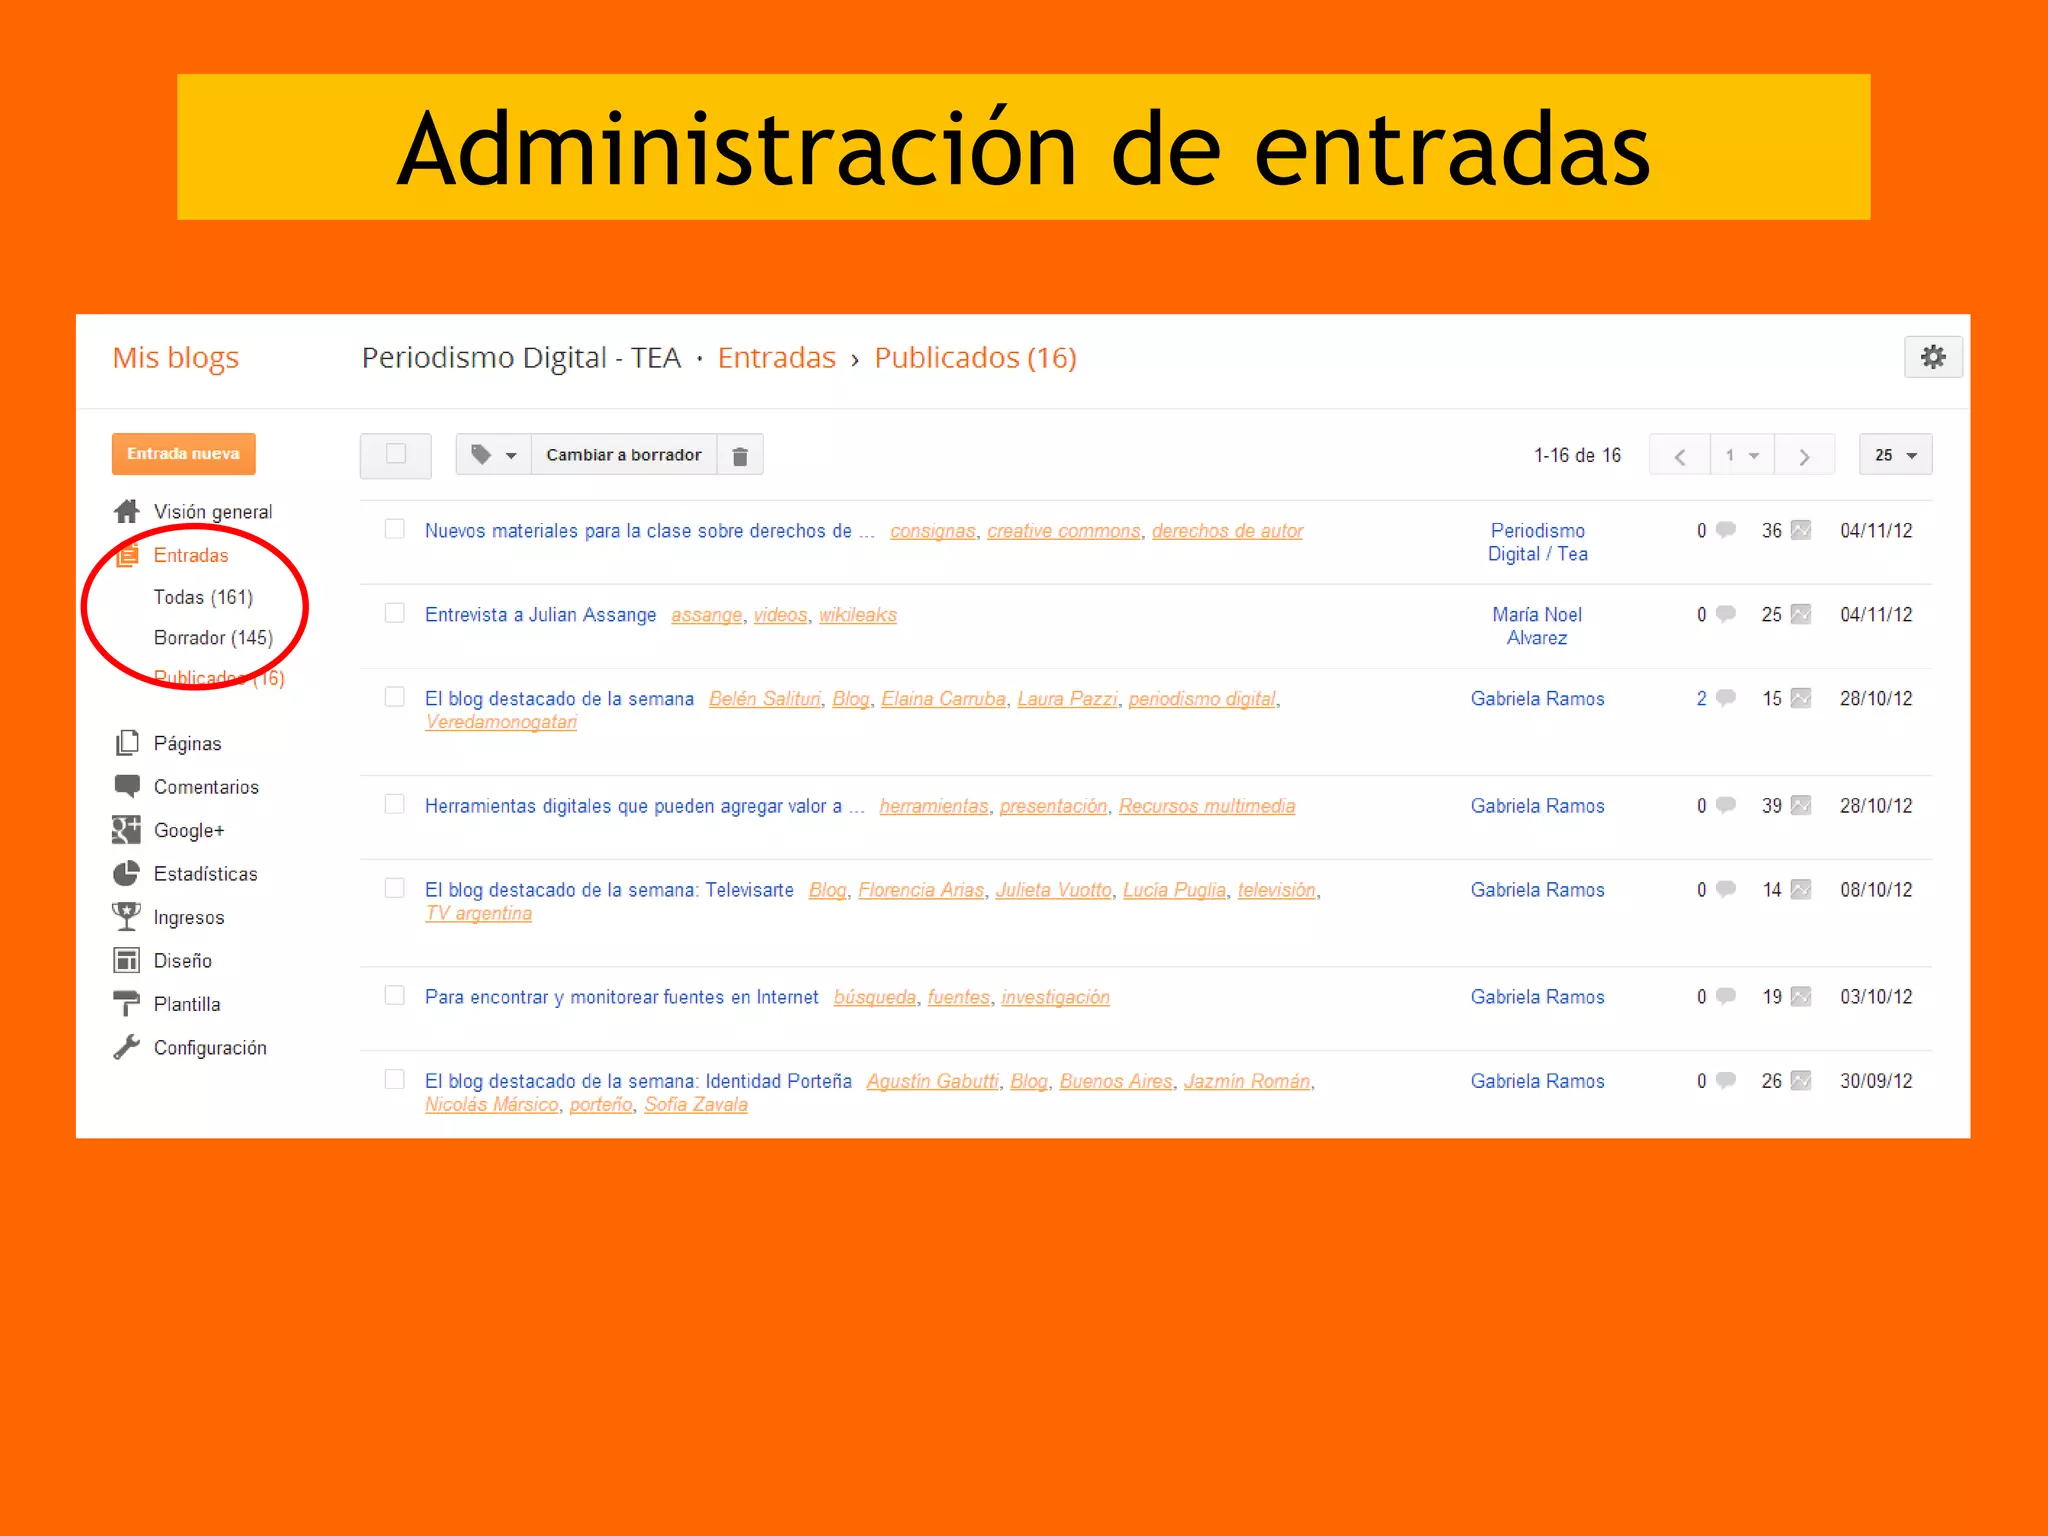Select Todas (161) entries filter

(203, 597)
